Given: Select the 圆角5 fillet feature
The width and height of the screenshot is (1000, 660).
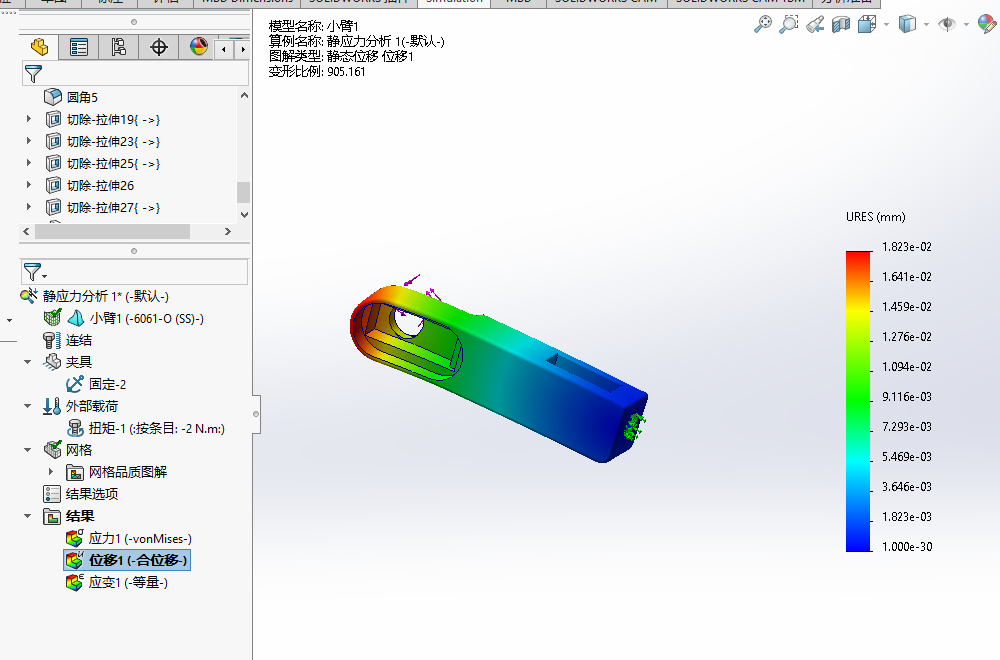Looking at the screenshot, I should [x=82, y=97].
